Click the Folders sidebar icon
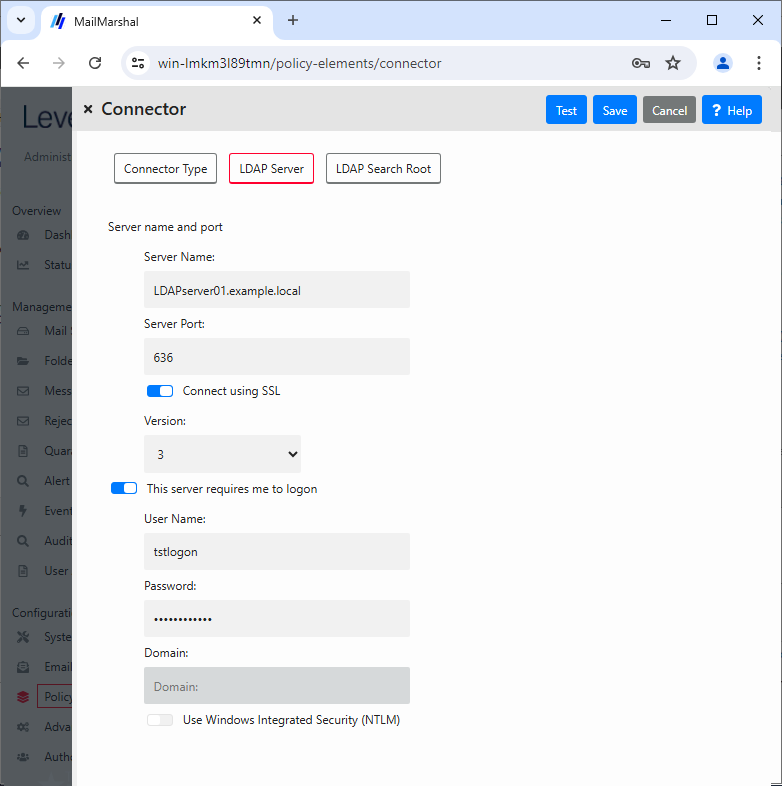Image resolution: width=782 pixels, height=786 pixels. point(23,361)
